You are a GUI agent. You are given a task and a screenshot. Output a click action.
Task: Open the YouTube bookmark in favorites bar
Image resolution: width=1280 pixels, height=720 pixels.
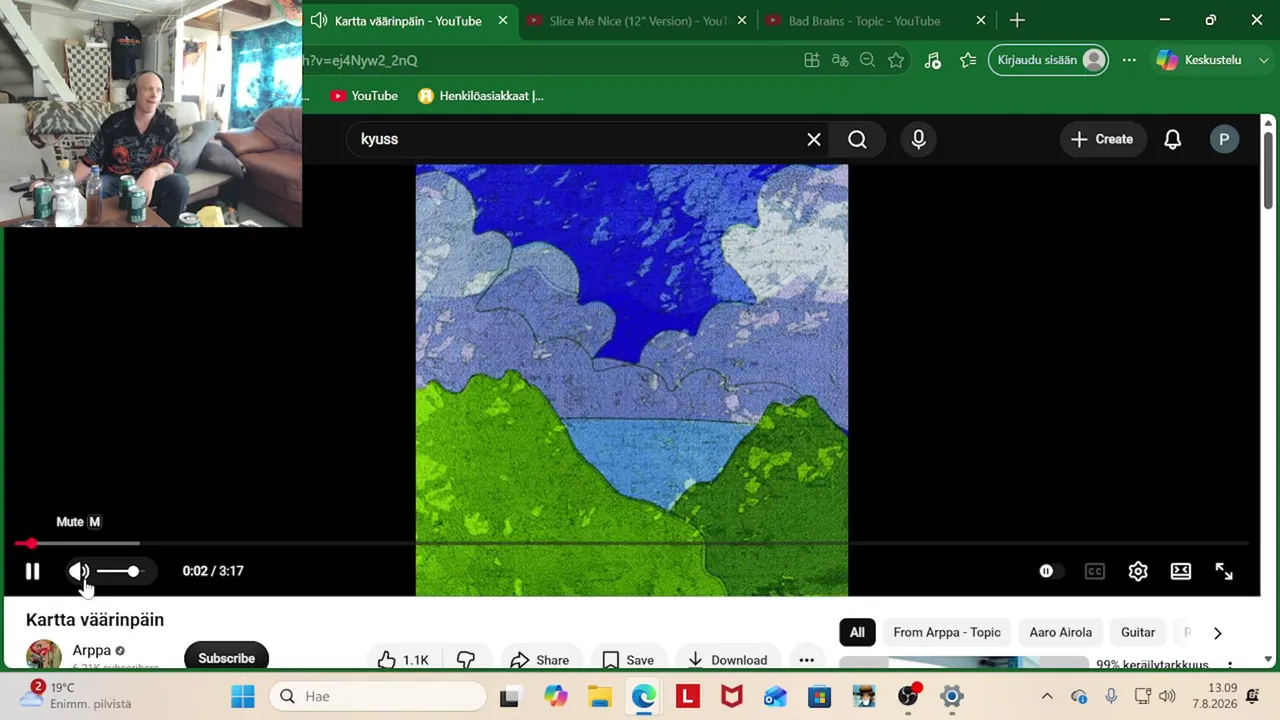tap(364, 96)
